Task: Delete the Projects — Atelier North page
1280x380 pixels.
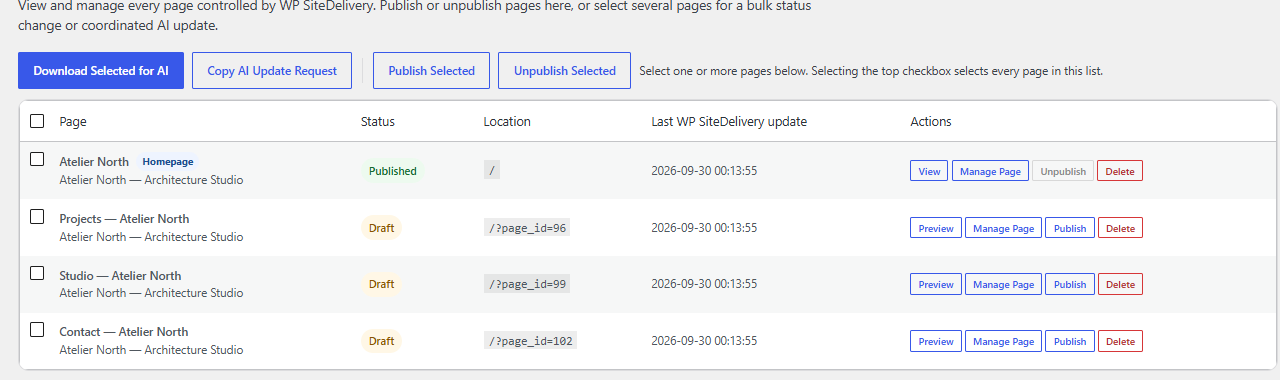Action: [1120, 228]
